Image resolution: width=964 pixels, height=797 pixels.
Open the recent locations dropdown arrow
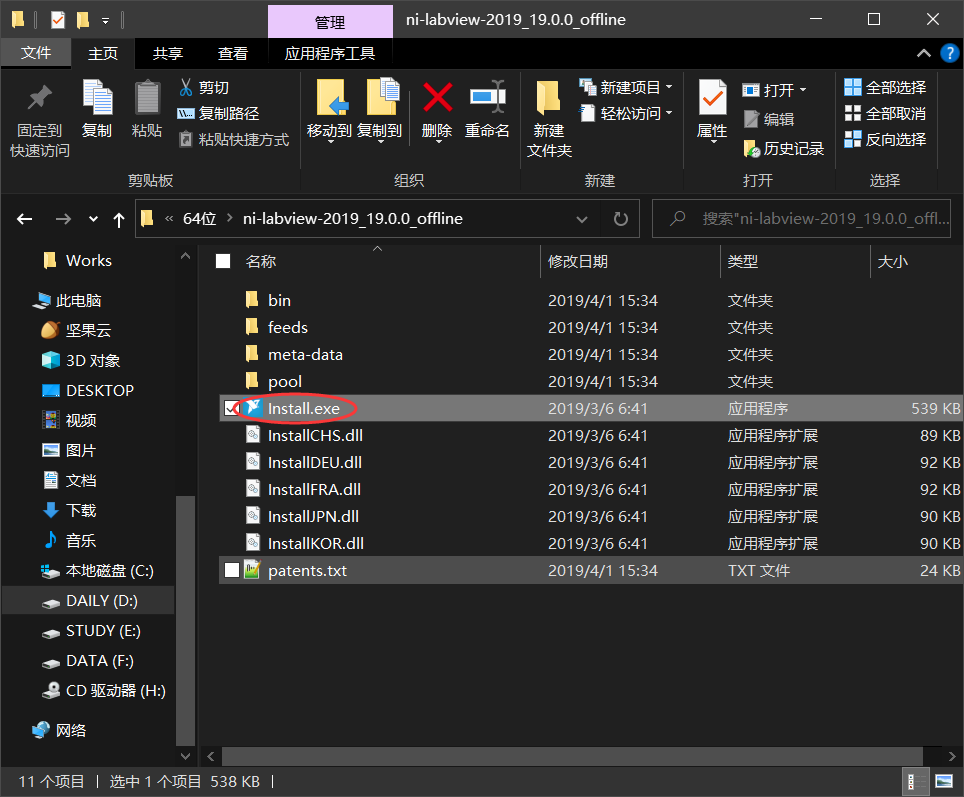[x=93, y=219]
